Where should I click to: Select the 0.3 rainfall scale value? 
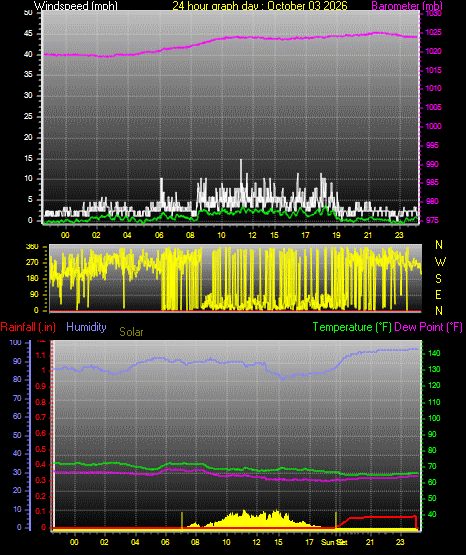[41, 481]
